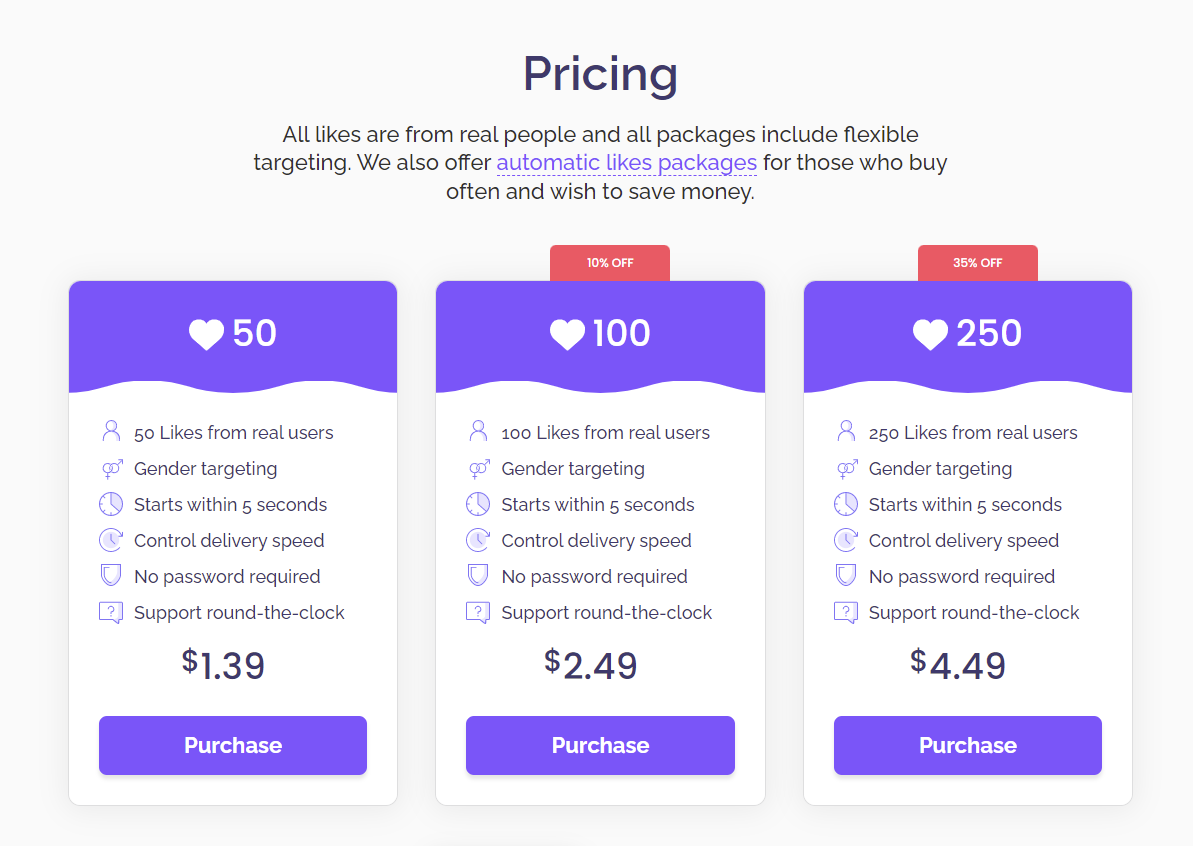Purchase the 50 likes package
This screenshot has height=846, width=1193.
(x=233, y=745)
